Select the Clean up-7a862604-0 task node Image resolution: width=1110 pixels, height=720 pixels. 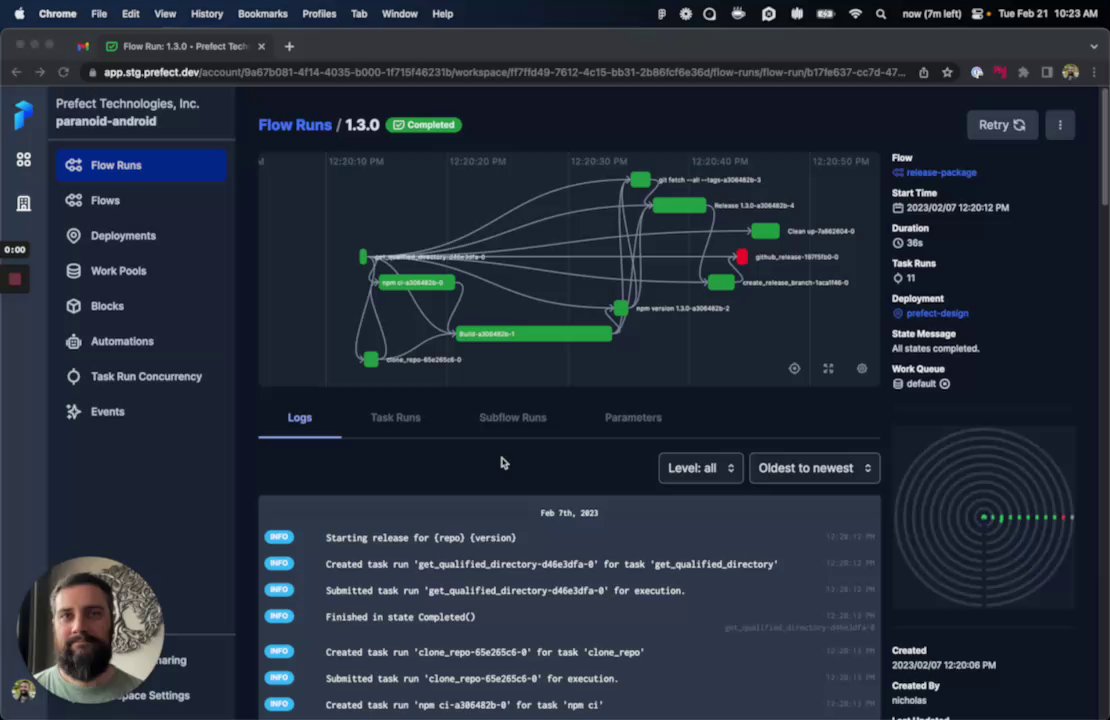765,231
